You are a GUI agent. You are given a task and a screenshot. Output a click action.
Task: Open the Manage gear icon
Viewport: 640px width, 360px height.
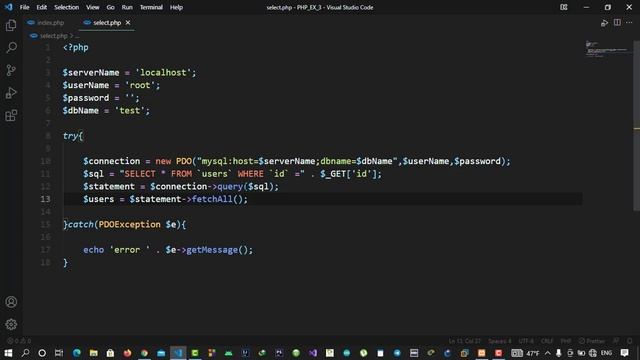pos(11,324)
